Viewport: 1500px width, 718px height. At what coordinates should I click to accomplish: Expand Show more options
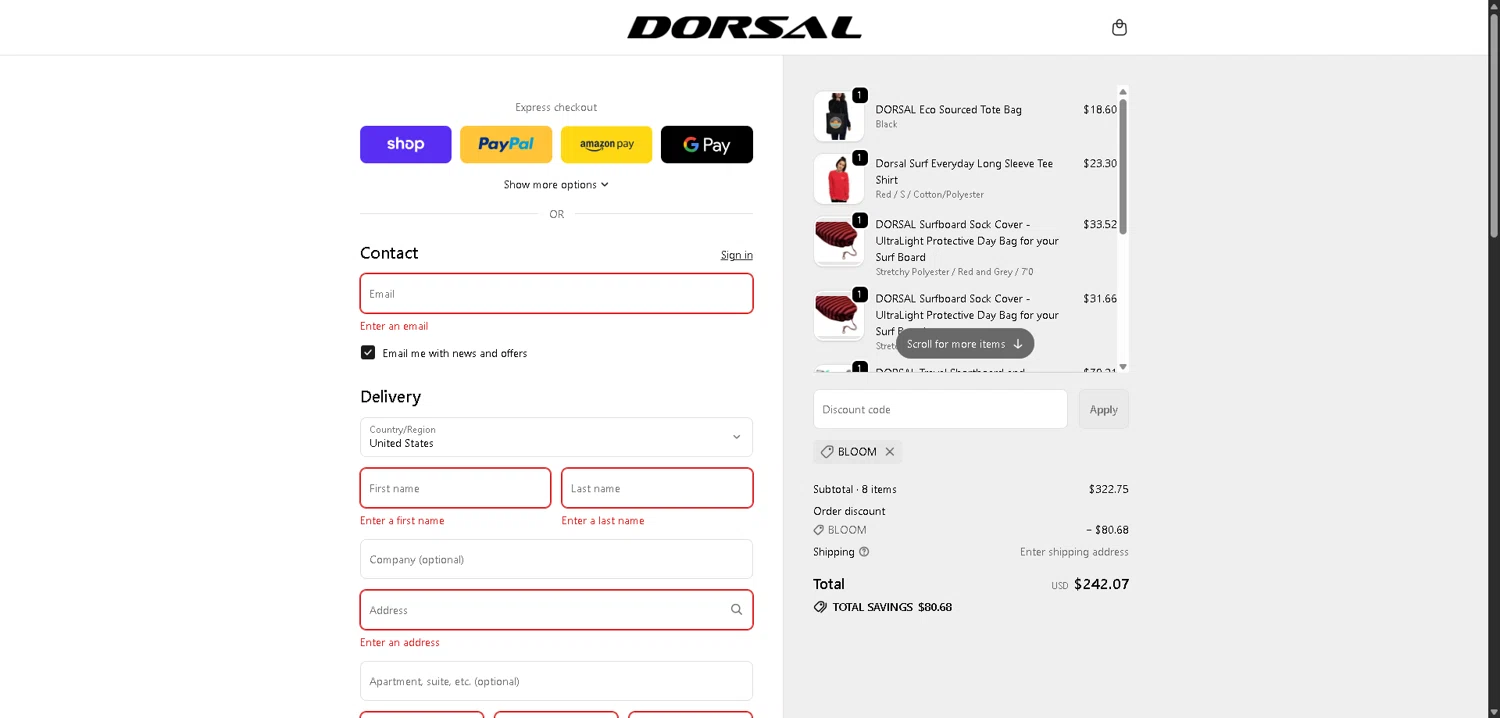[x=556, y=185]
